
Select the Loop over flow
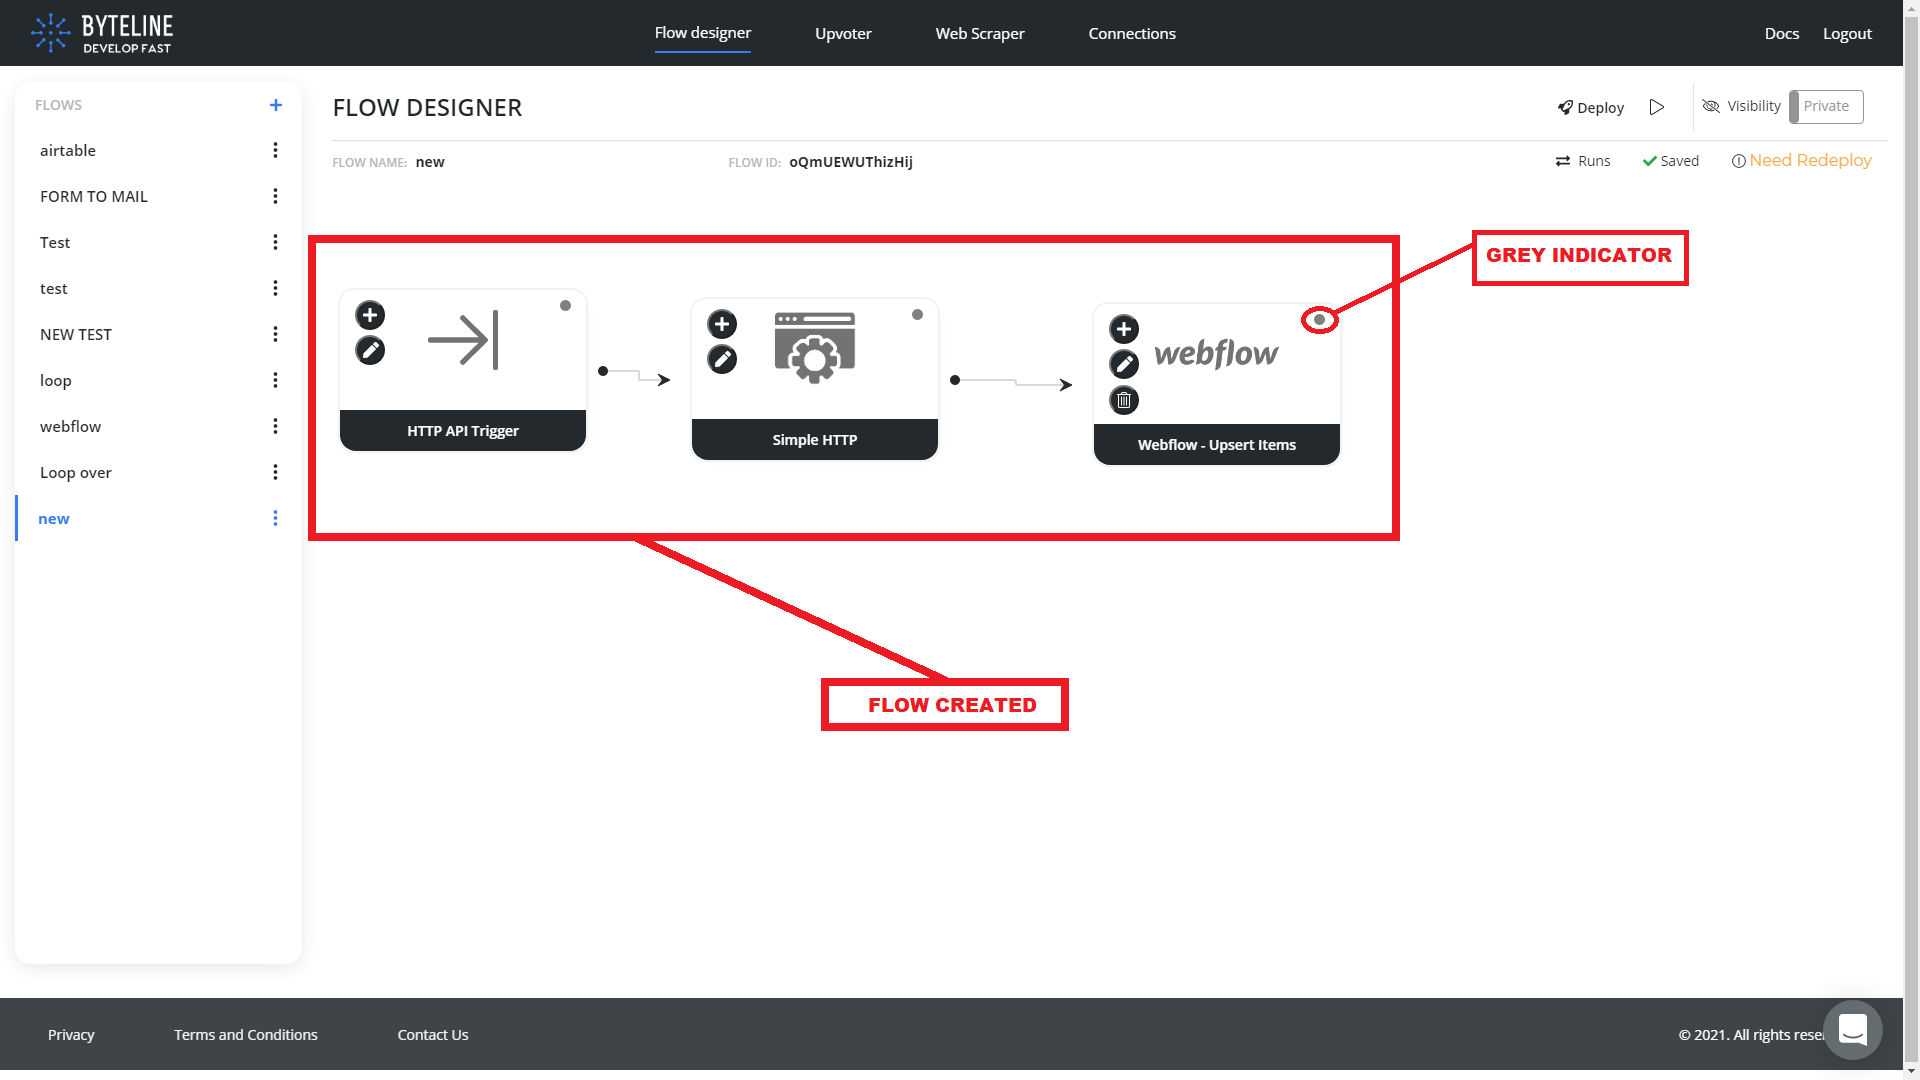click(76, 472)
